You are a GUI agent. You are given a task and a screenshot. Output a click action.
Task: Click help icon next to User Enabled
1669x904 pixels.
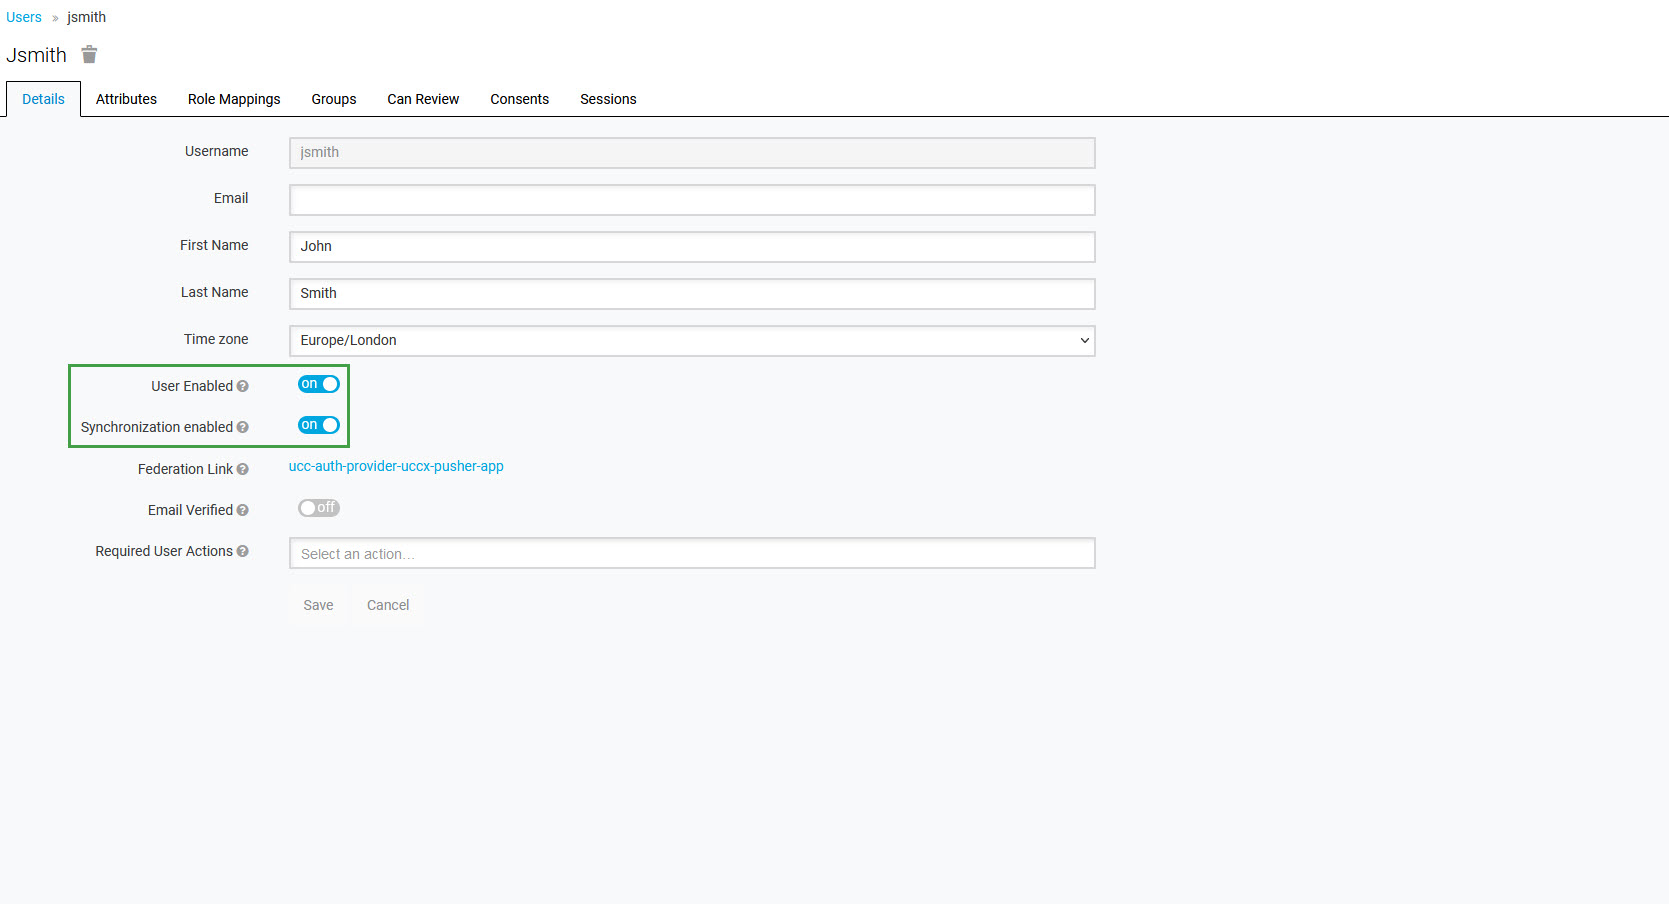[x=242, y=387]
